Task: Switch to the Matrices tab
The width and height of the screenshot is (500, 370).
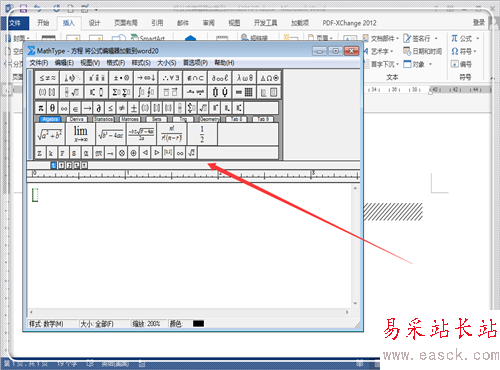Action: (130, 119)
